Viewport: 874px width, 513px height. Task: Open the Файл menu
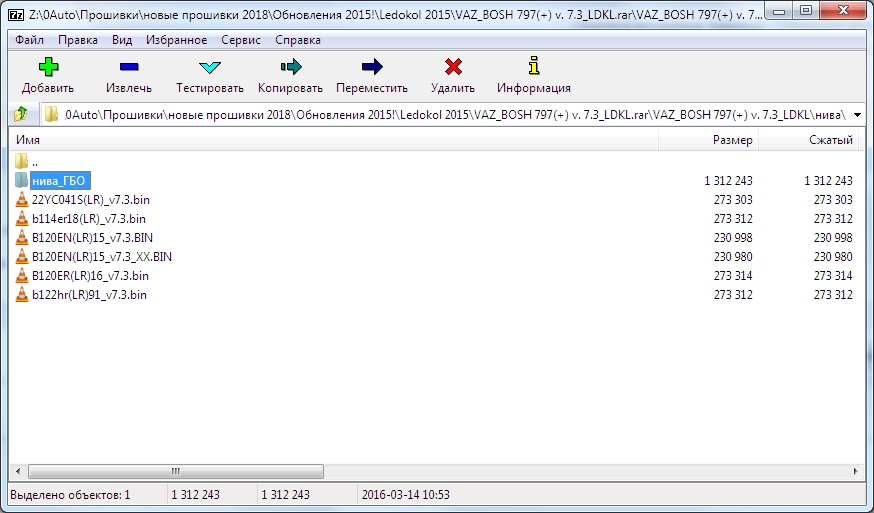point(30,40)
